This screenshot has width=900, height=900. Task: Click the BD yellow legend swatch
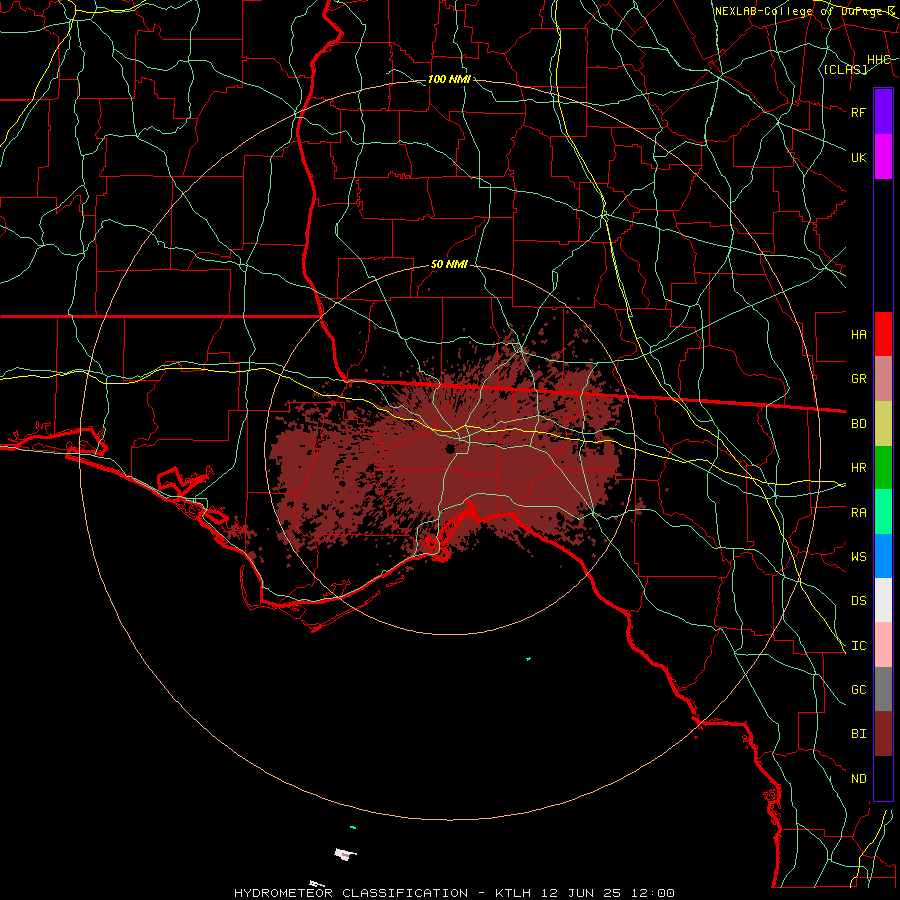tap(883, 423)
